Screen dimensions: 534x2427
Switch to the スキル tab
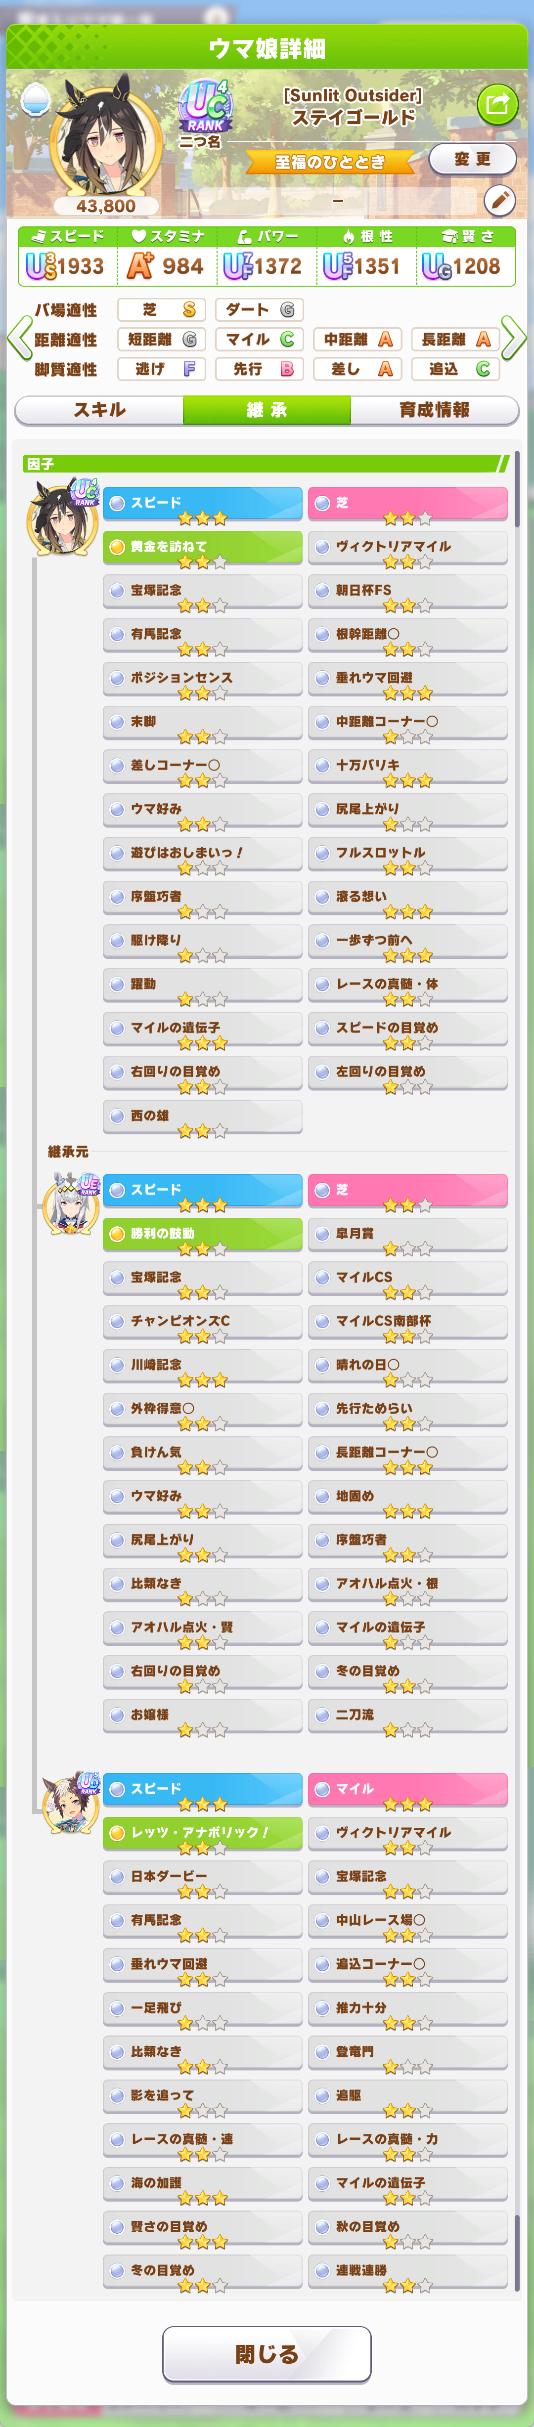pyautogui.click(x=99, y=410)
